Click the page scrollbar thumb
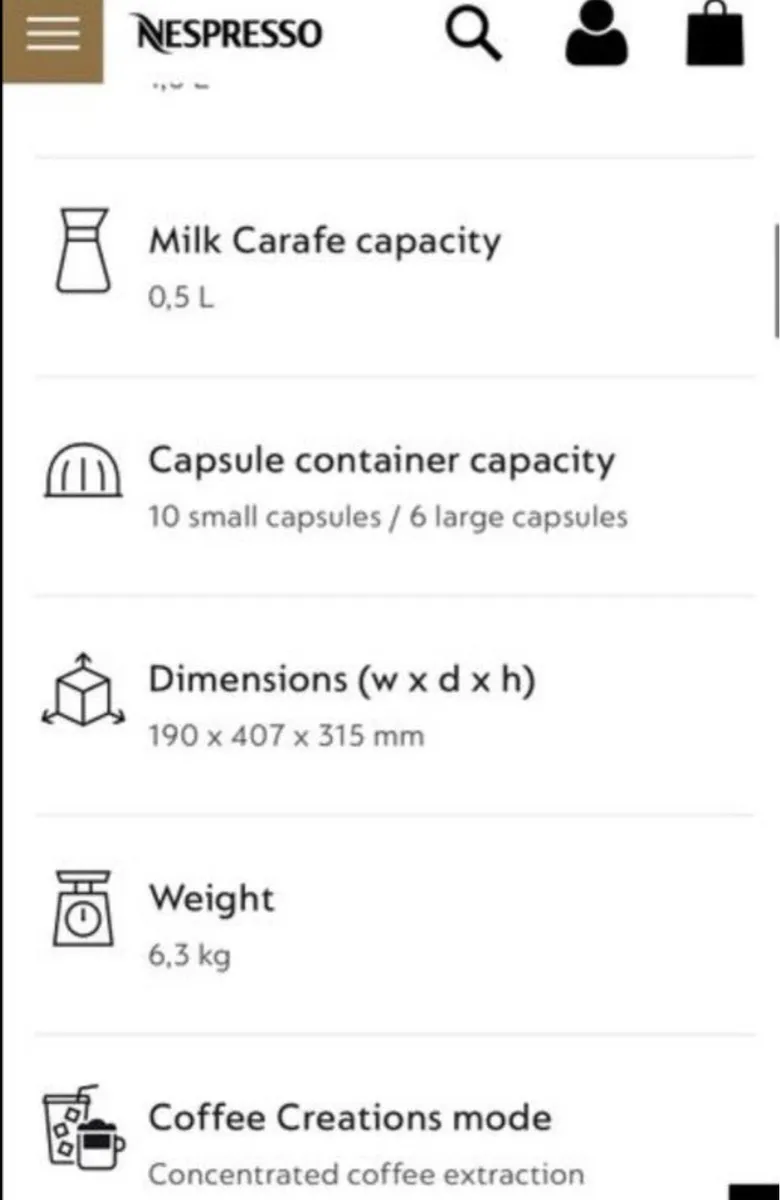This screenshot has height=1200, width=780. [x=776, y=282]
